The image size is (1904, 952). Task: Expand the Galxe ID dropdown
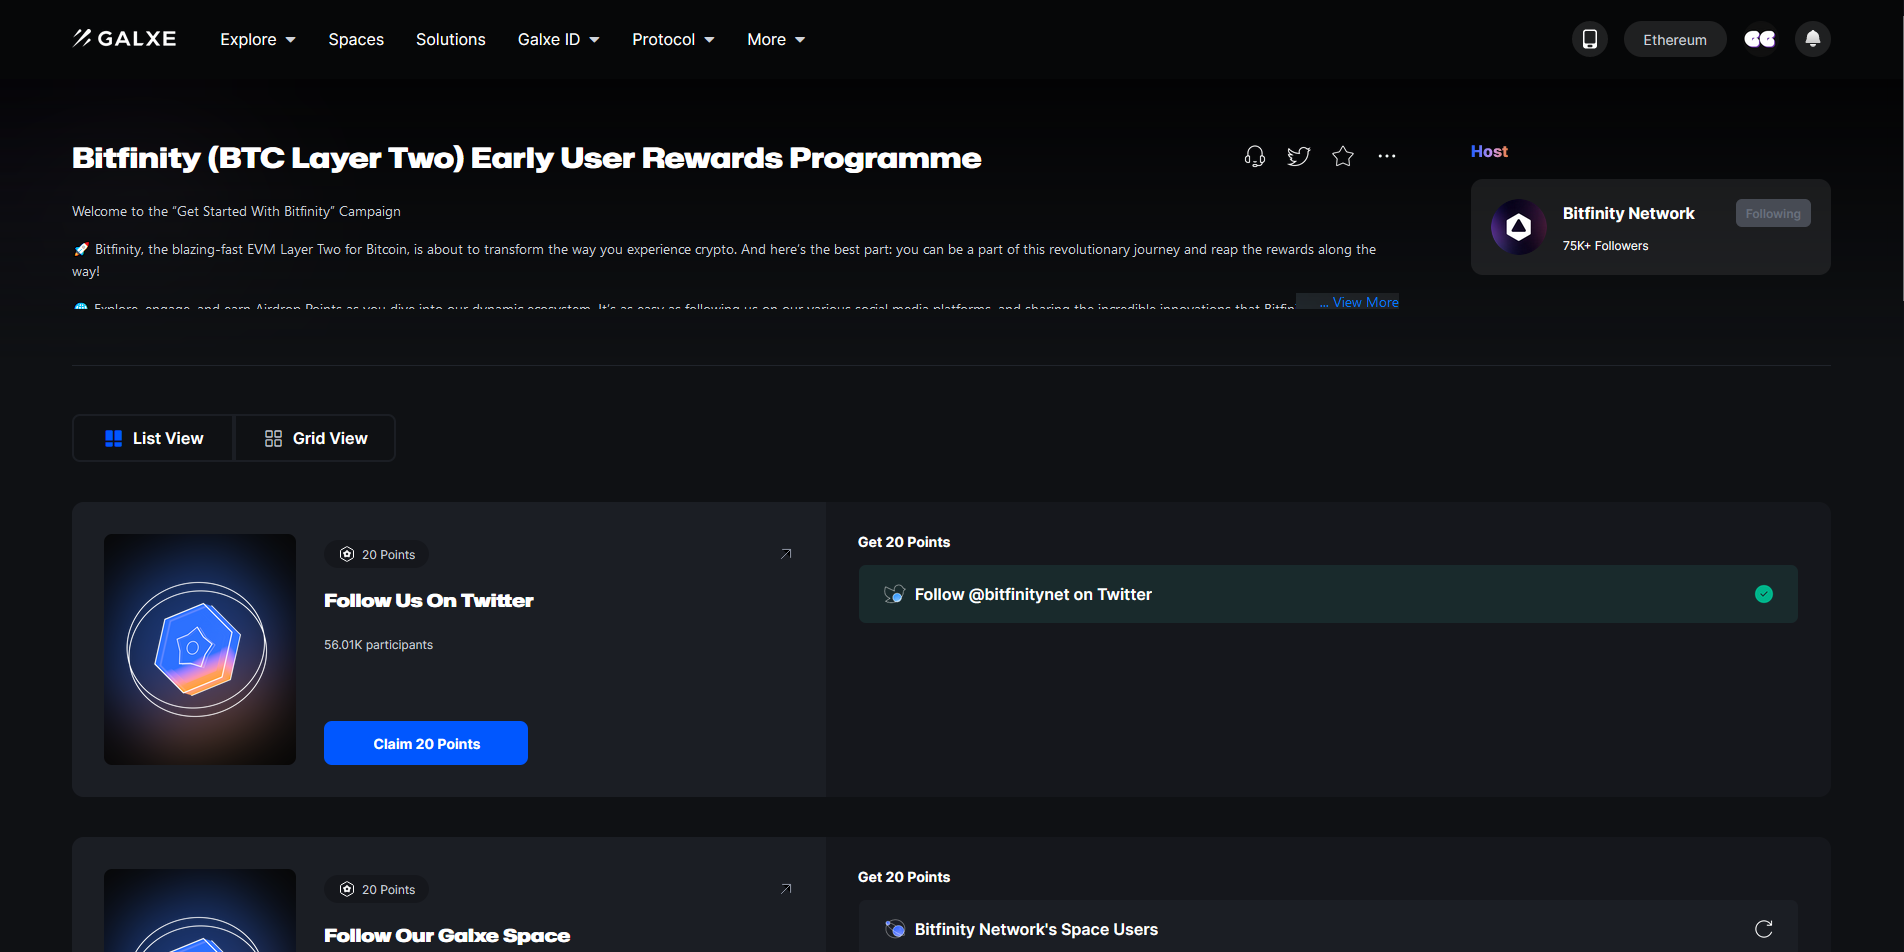click(558, 39)
